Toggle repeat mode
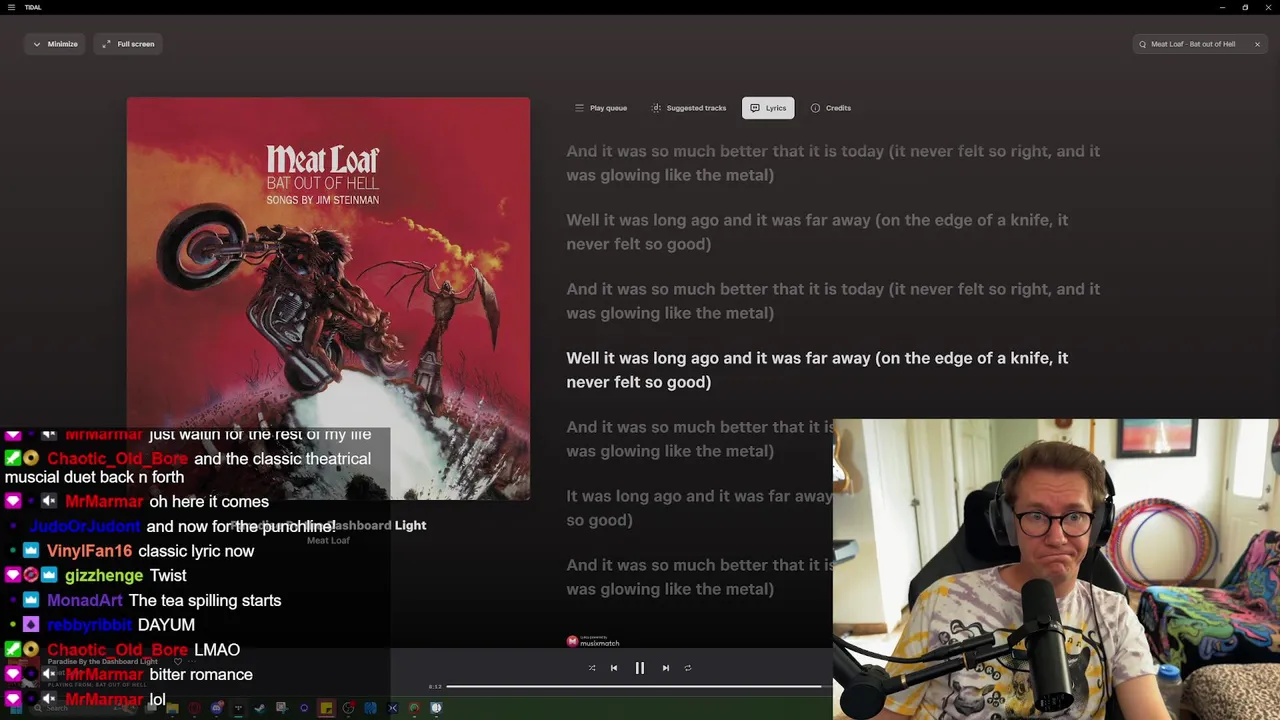The image size is (1280, 720). pos(688,668)
